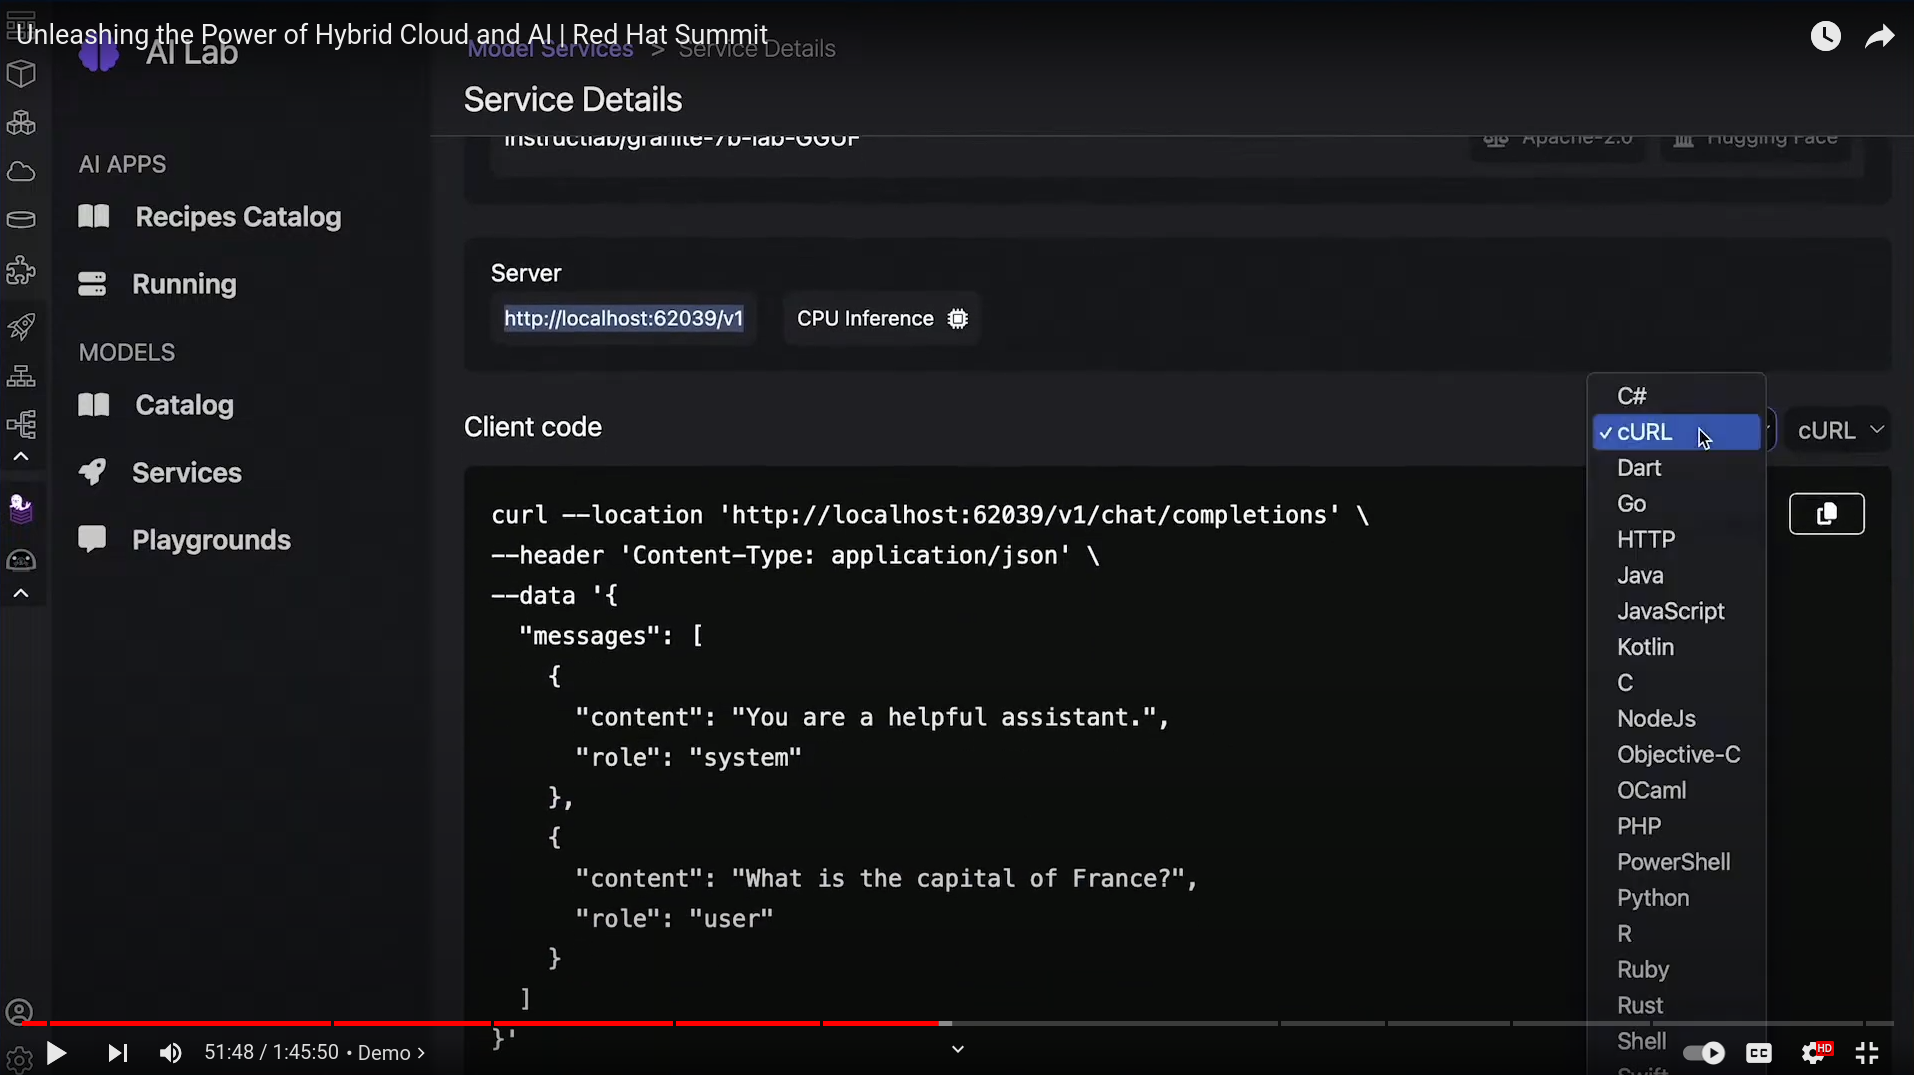Play the paused video
Viewport: 1914px width, 1075px height.
(x=56, y=1053)
